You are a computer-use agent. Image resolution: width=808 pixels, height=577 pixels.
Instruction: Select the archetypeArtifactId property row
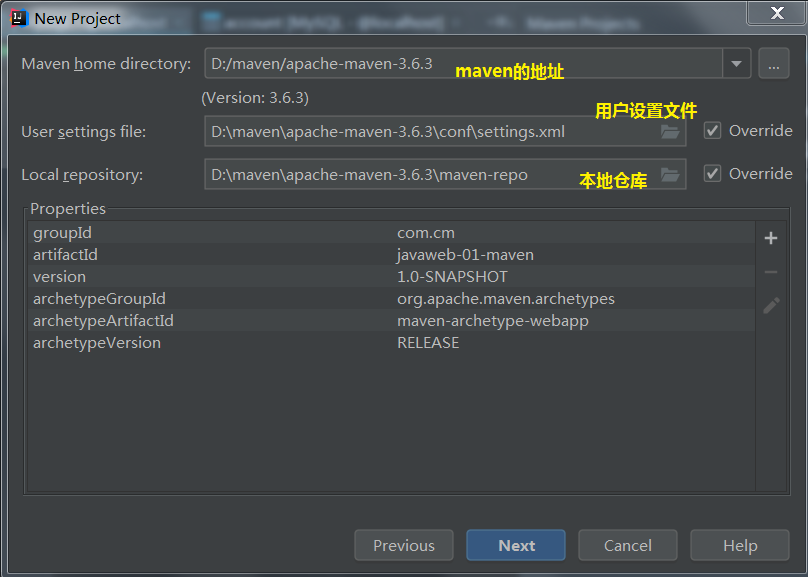(392, 320)
